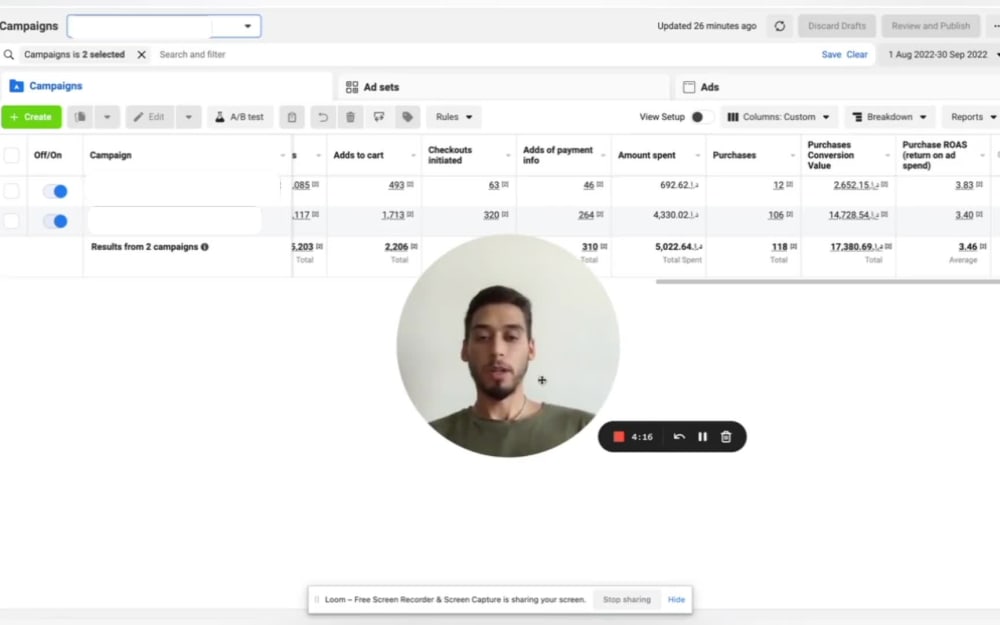Click the Purchase ROAS column header
Viewport: 1000px width, 625px height.
pyautogui.click(x=934, y=155)
